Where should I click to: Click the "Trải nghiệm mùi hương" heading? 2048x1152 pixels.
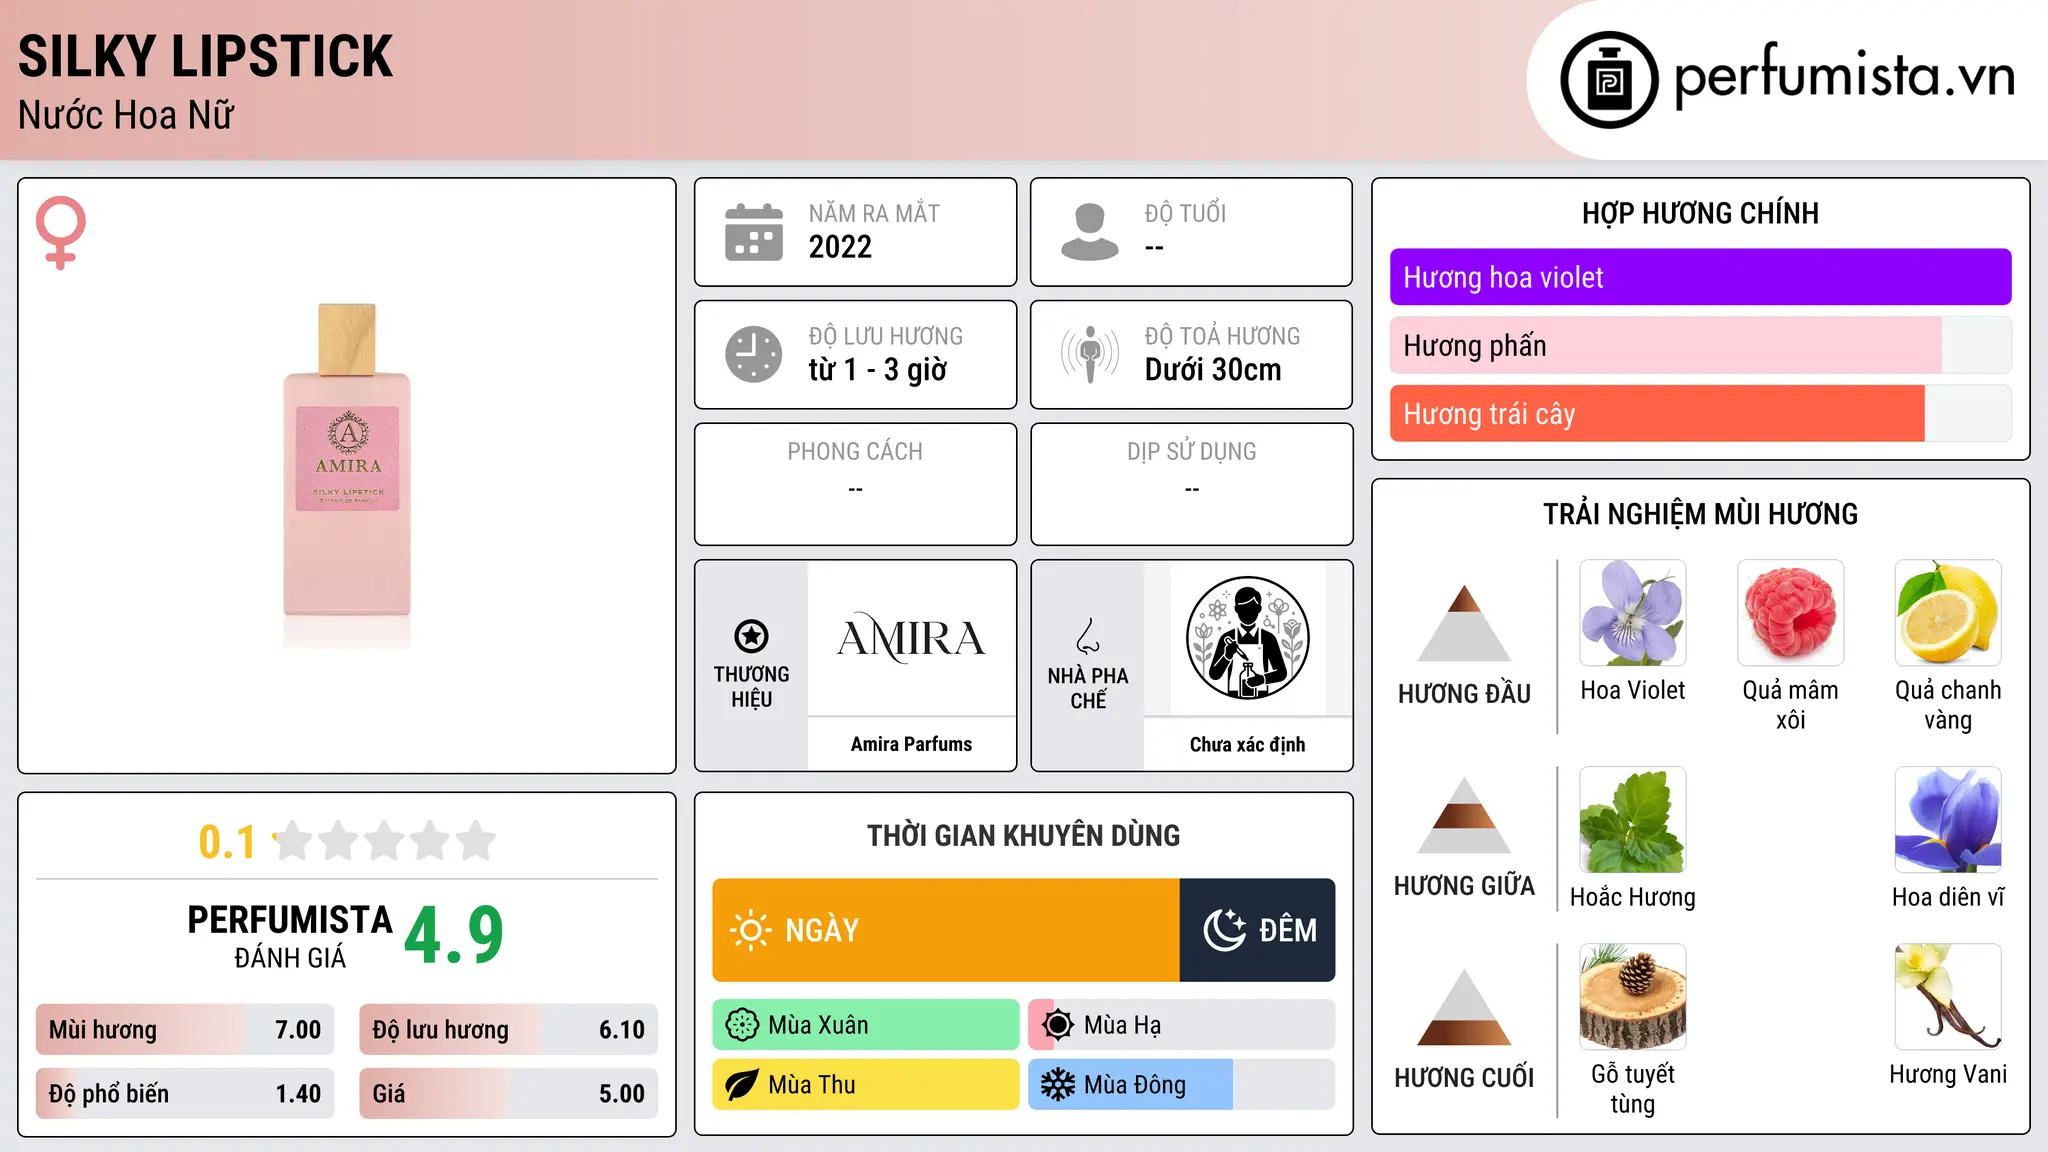pos(1700,514)
